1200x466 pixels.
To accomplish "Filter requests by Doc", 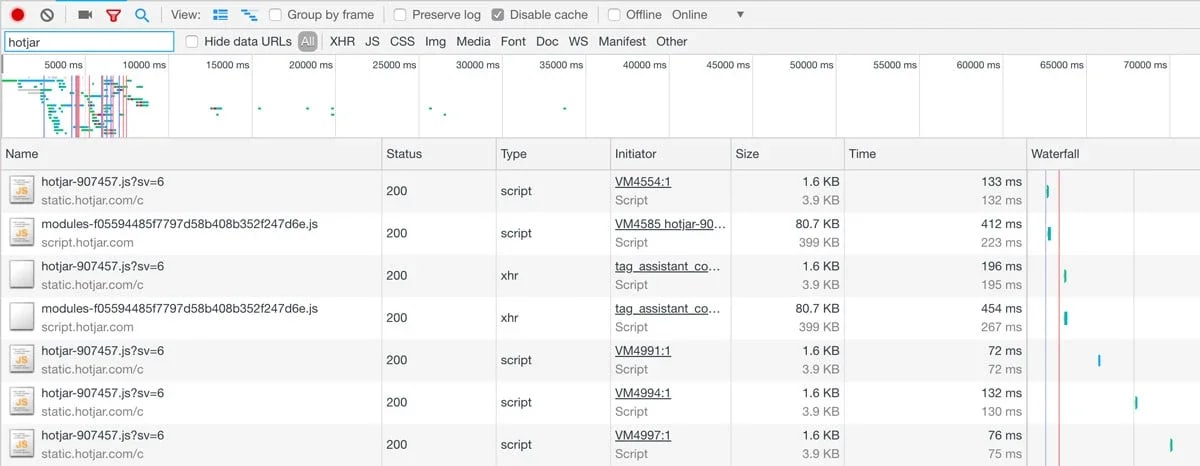I will click(547, 41).
